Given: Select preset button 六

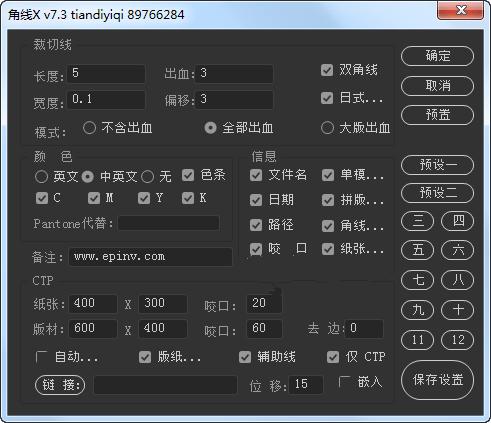Looking at the screenshot, I should [457, 250].
